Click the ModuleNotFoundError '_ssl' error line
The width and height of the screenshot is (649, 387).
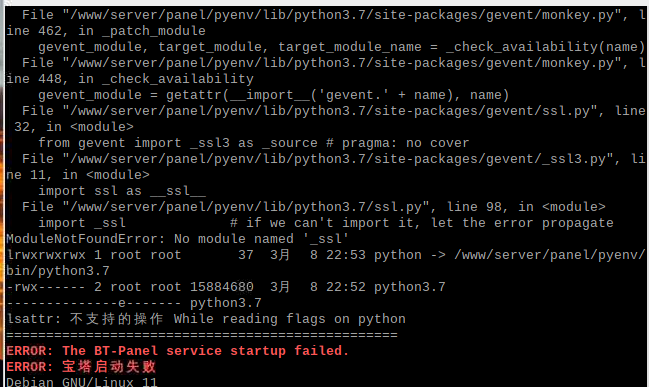coord(178,239)
